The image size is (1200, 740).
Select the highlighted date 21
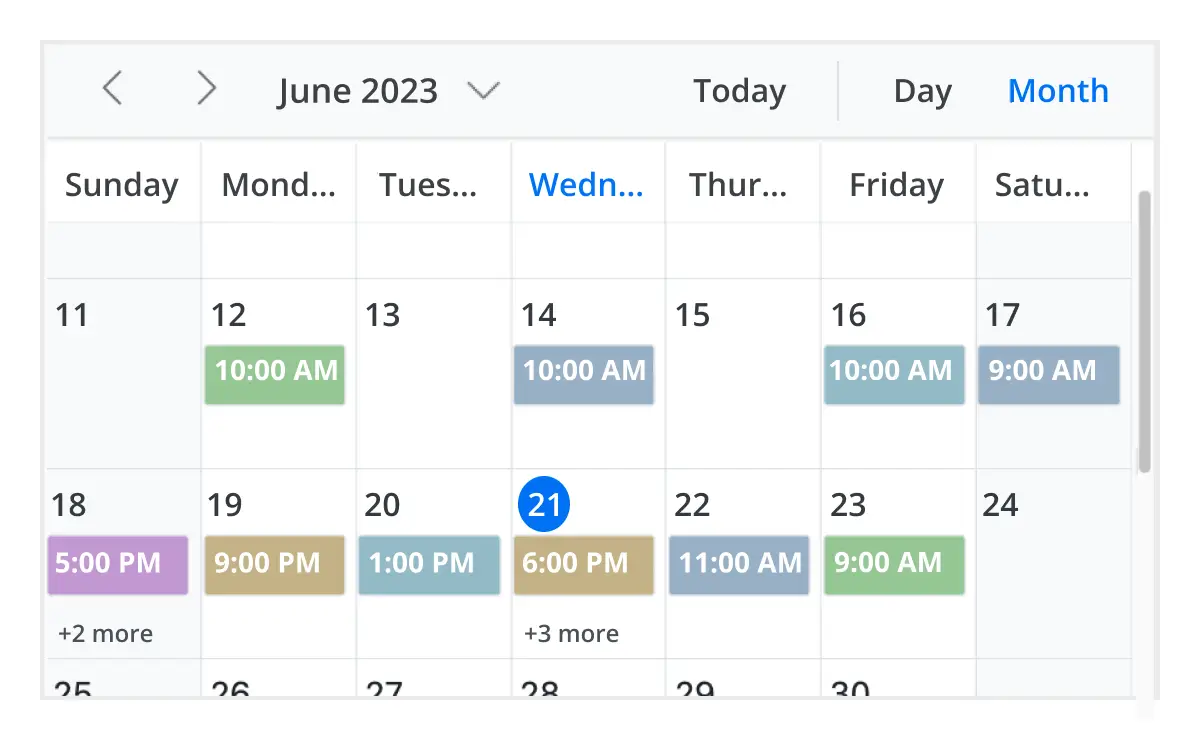[x=543, y=504]
